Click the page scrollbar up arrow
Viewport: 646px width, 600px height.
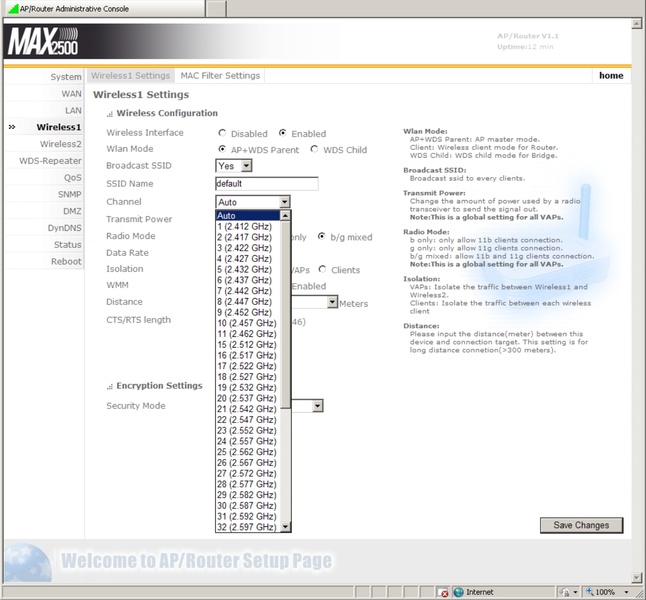636,24
